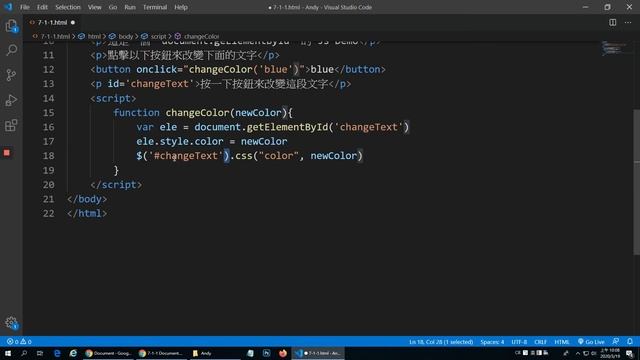Switch to Chrome window '7-1-1 Document...'
This screenshot has width=640, height=360.
(x=161, y=353)
